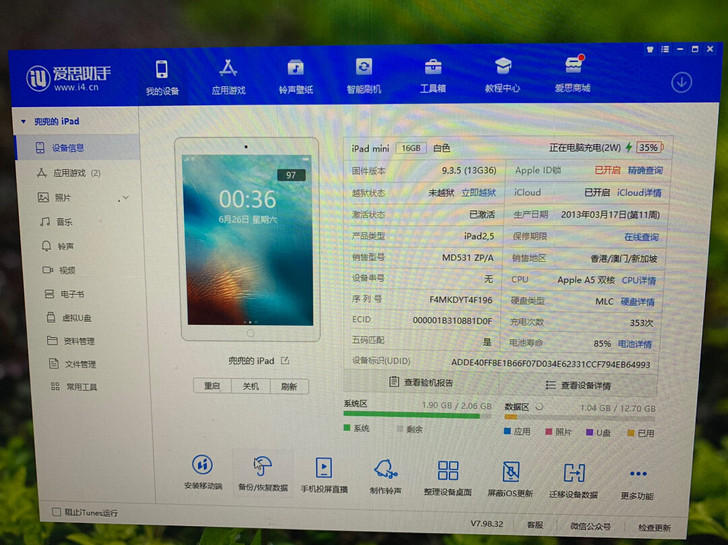Edit the device name 兜兜的 iPad icon

[285, 360]
